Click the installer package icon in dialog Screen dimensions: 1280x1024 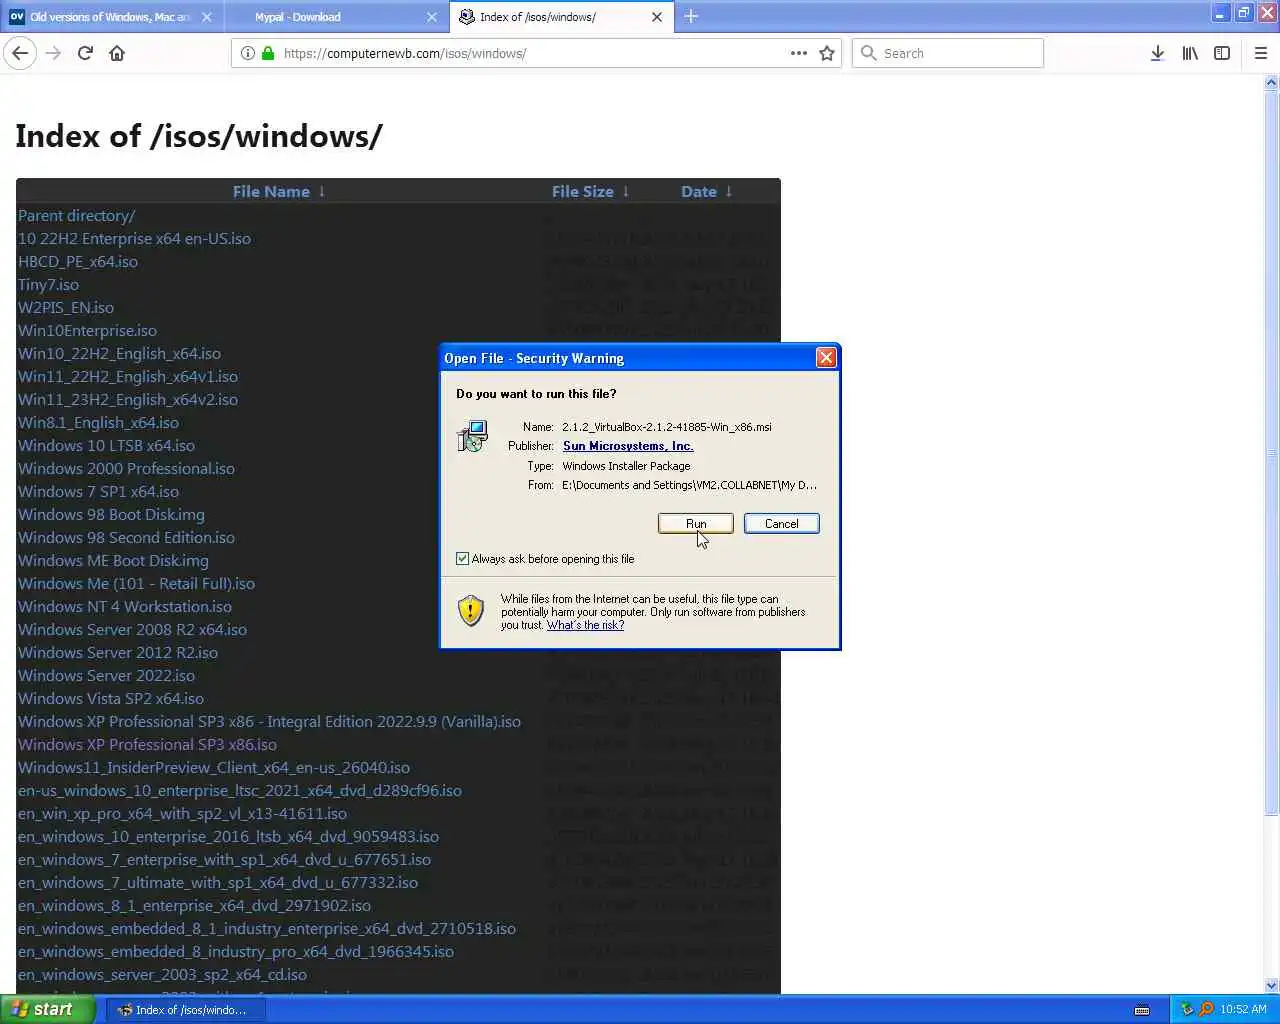tap(472, 437)
